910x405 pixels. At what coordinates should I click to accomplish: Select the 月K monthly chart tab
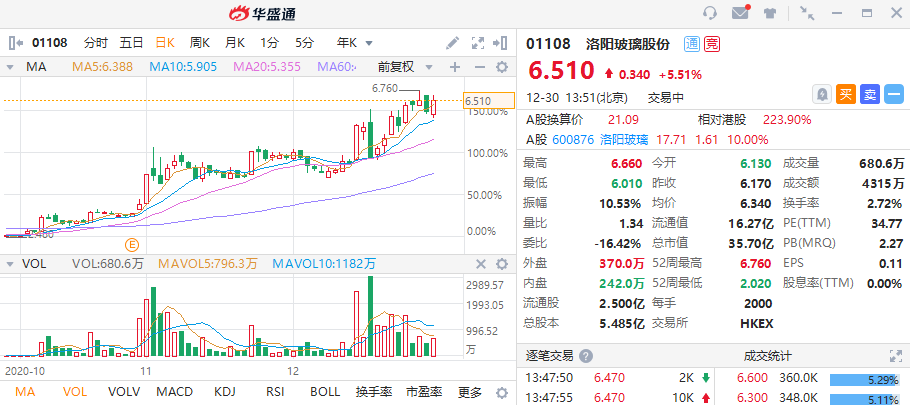click(x=235, y=42)
